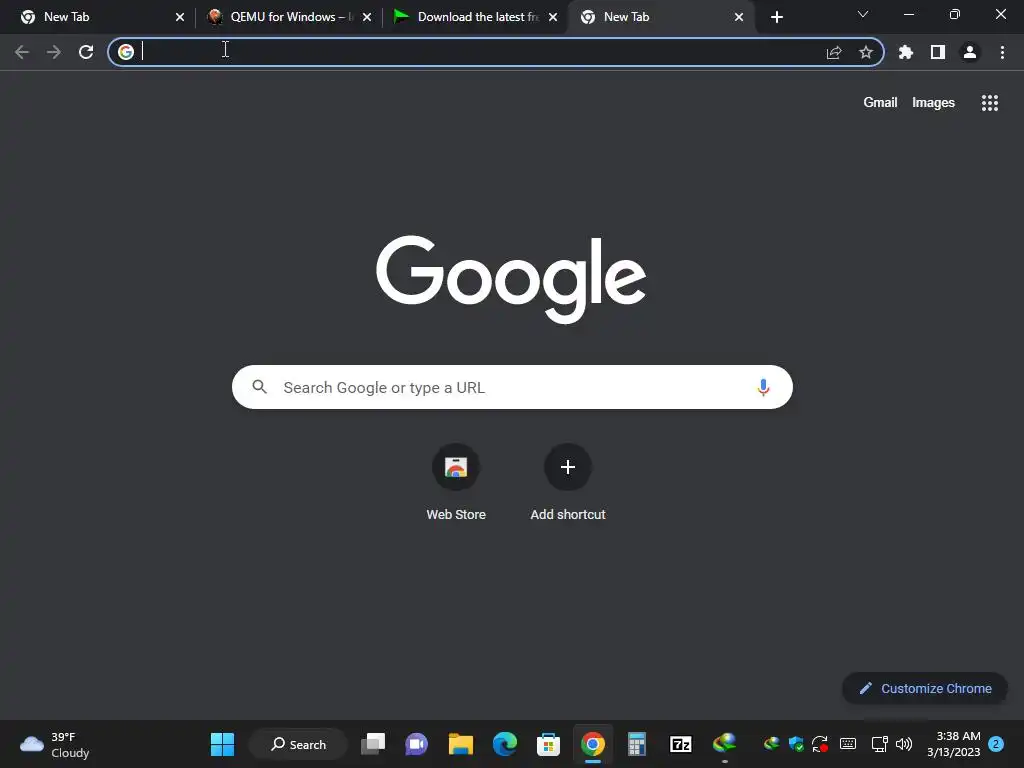The width and height of the screenshot is (1024, 768).
Task: Open Windows Security shield tray icon
Action: 795,744
